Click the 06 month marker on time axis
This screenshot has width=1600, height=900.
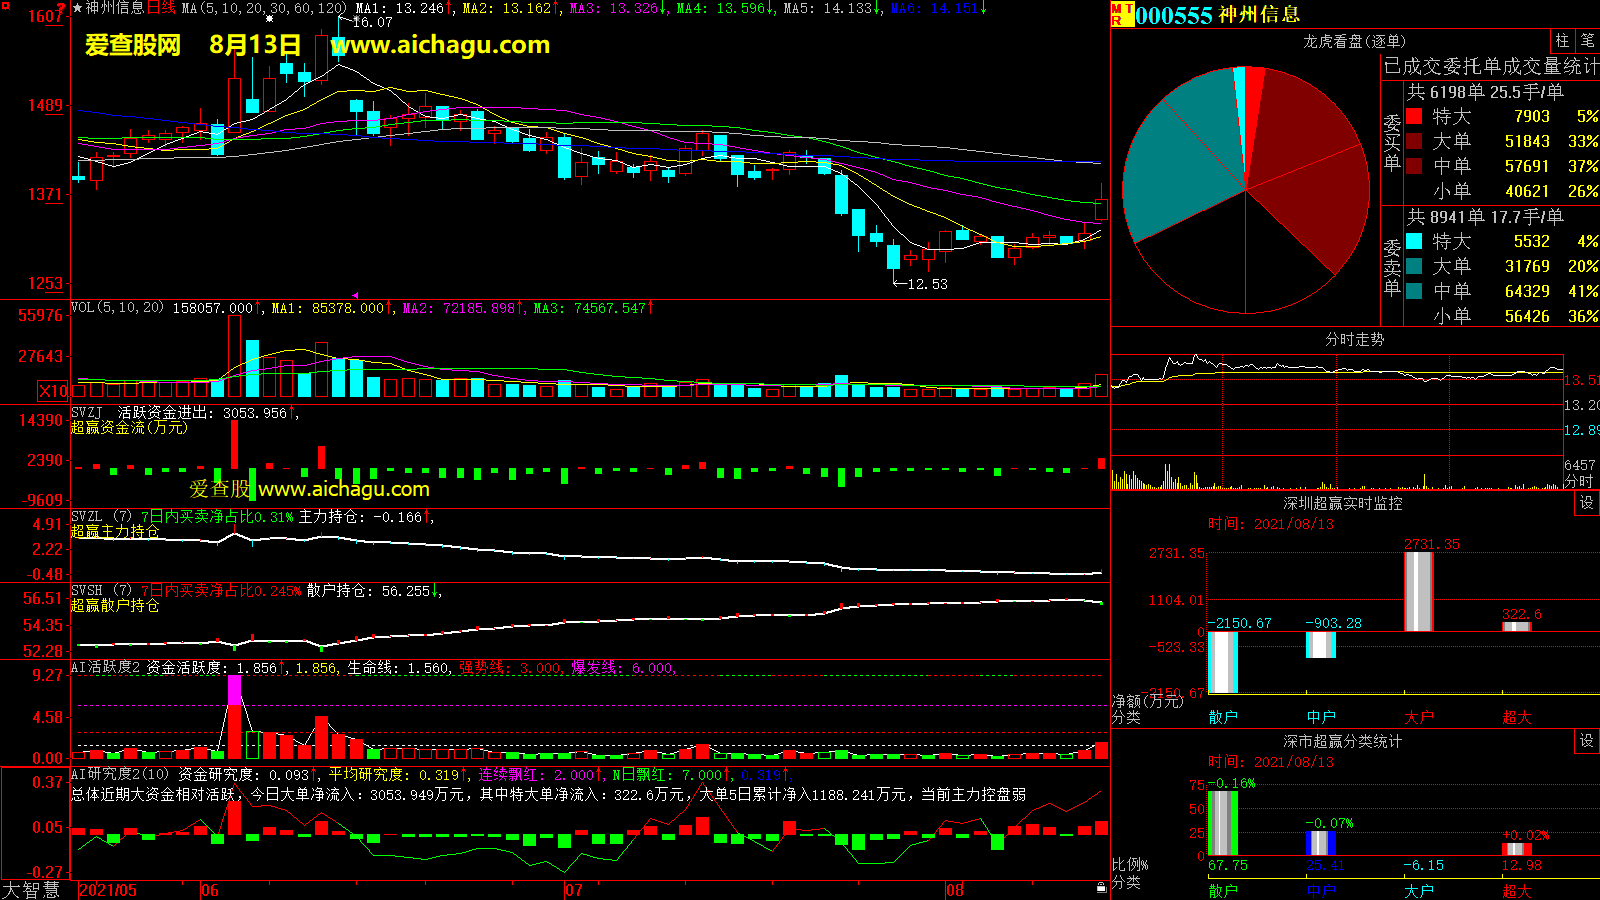209,890
